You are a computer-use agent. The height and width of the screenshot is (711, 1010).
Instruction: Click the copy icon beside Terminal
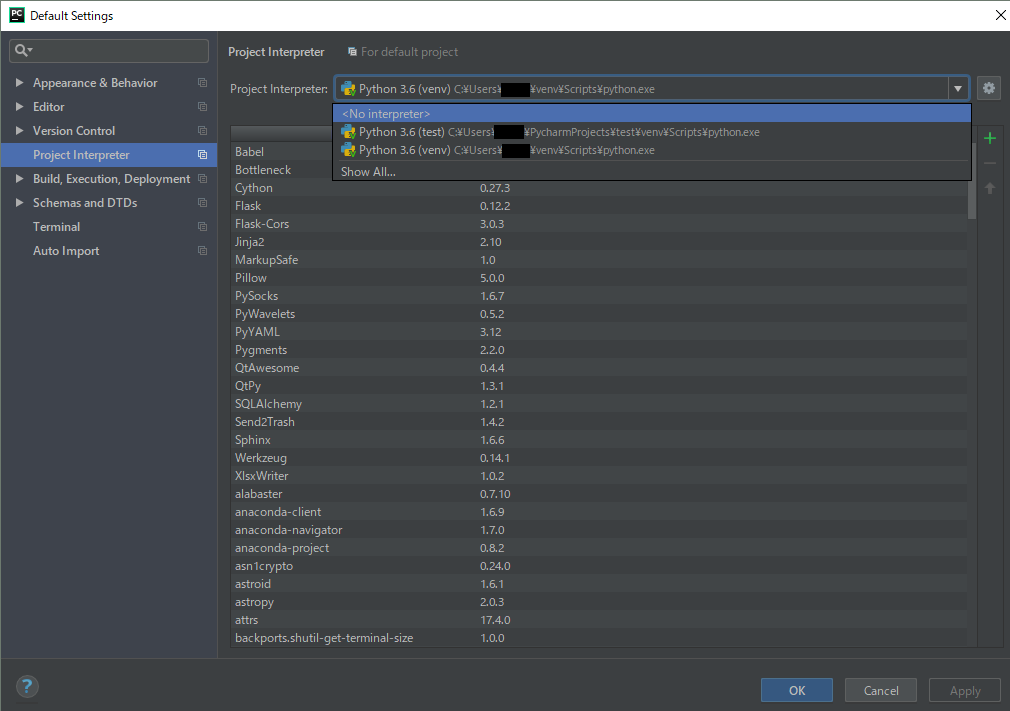[x=202, y=227]
